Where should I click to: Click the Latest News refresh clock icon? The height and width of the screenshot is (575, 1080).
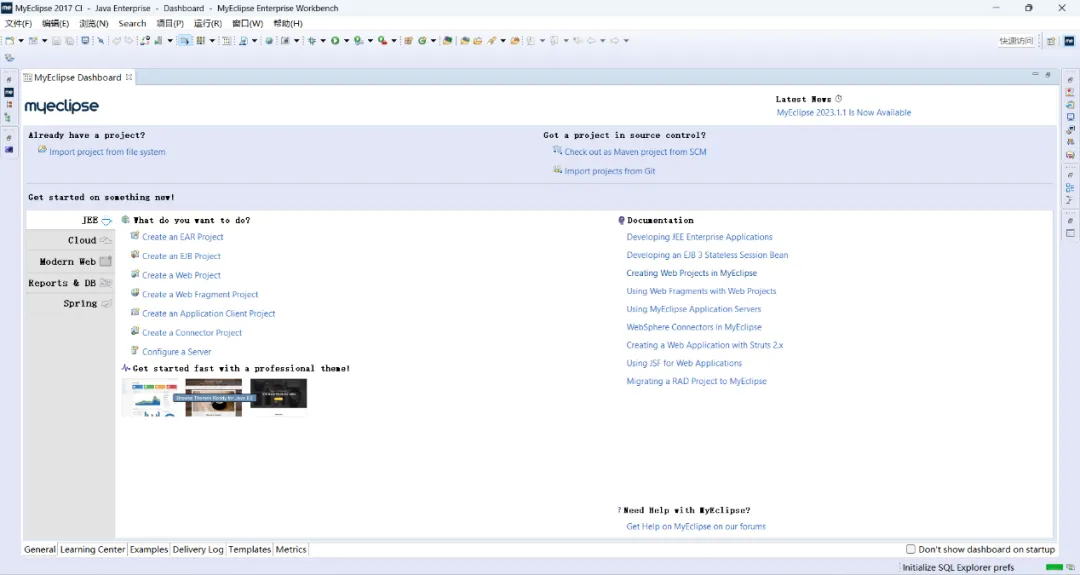pyautogui.click(x=838, y=98)
